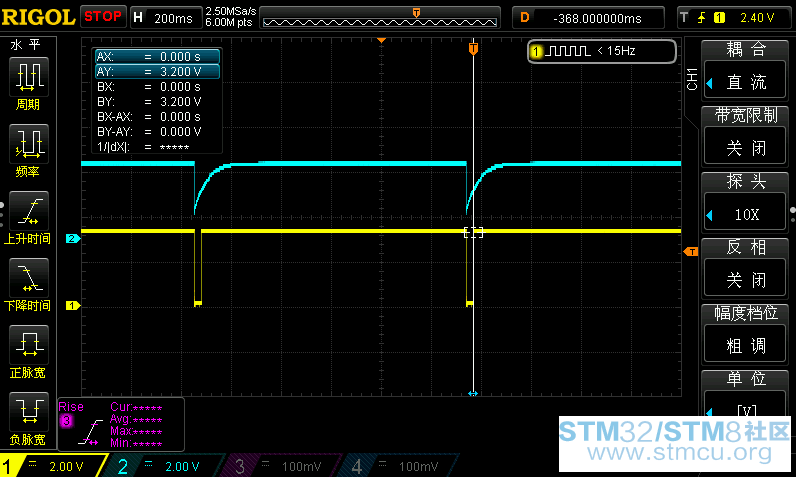Click the RIGOL logo
This screenshot has height=477, width=796.
pyautogui.click(x=38, y=17)
